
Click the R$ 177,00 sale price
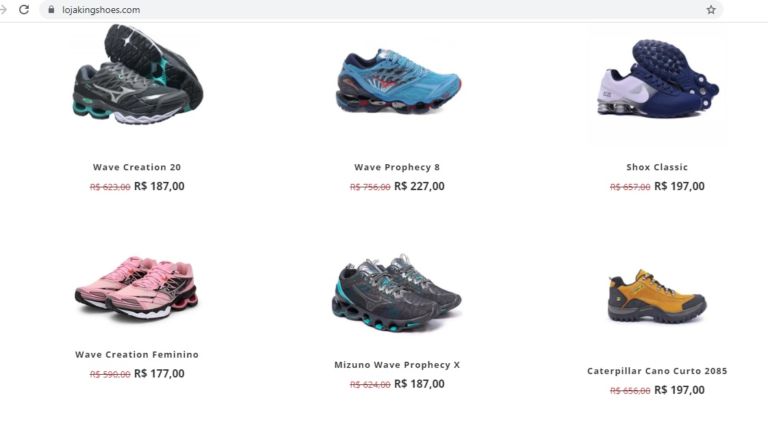(x=159, y=374)
